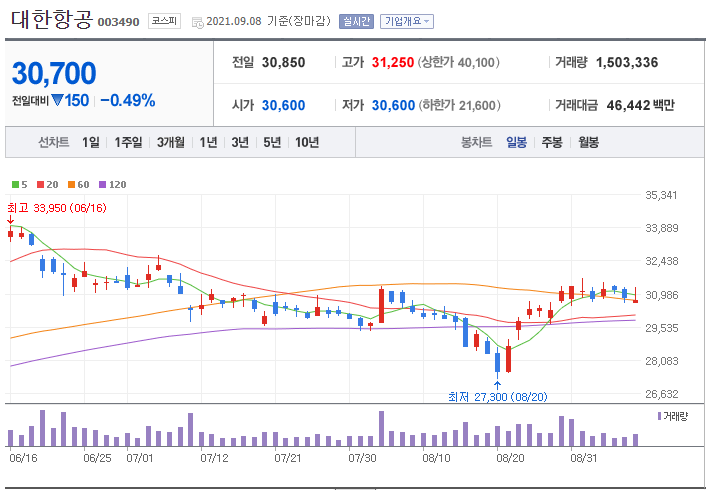
Task: Click the 32,438 price axis label
Action: pos(661,261)
